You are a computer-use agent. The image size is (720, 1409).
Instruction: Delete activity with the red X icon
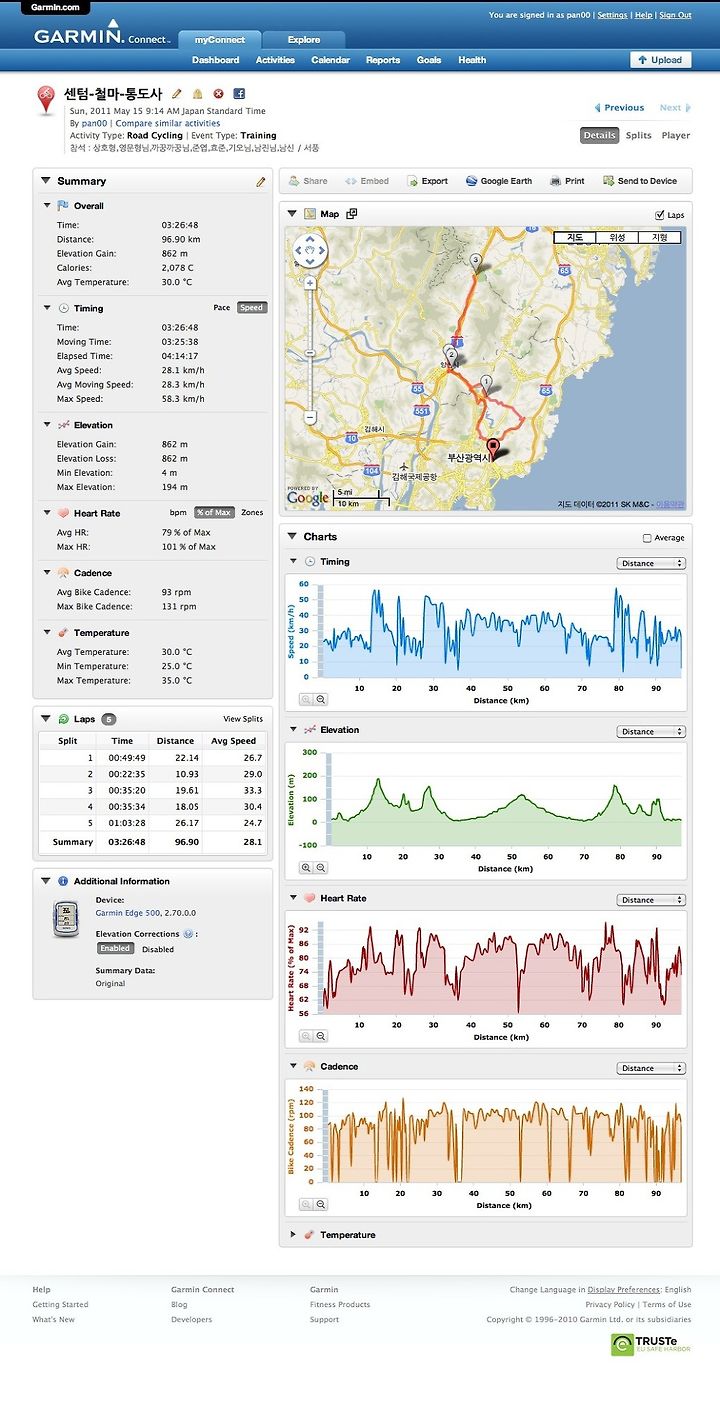click(x=219, y=93)
